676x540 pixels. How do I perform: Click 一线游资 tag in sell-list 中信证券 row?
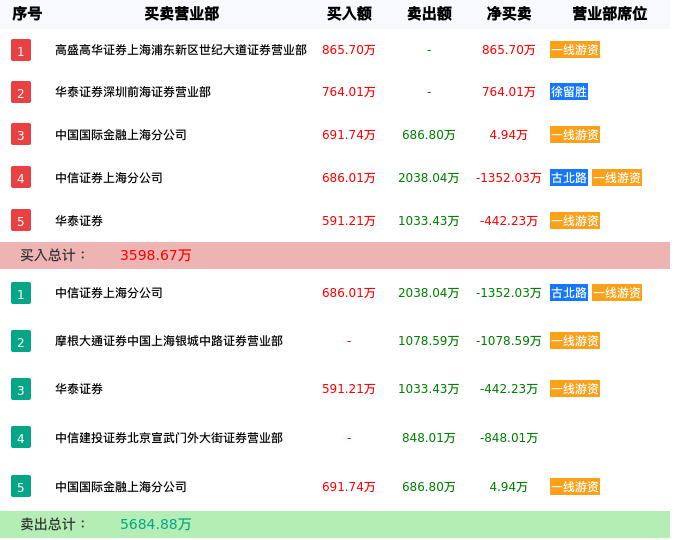click(617, 293)
